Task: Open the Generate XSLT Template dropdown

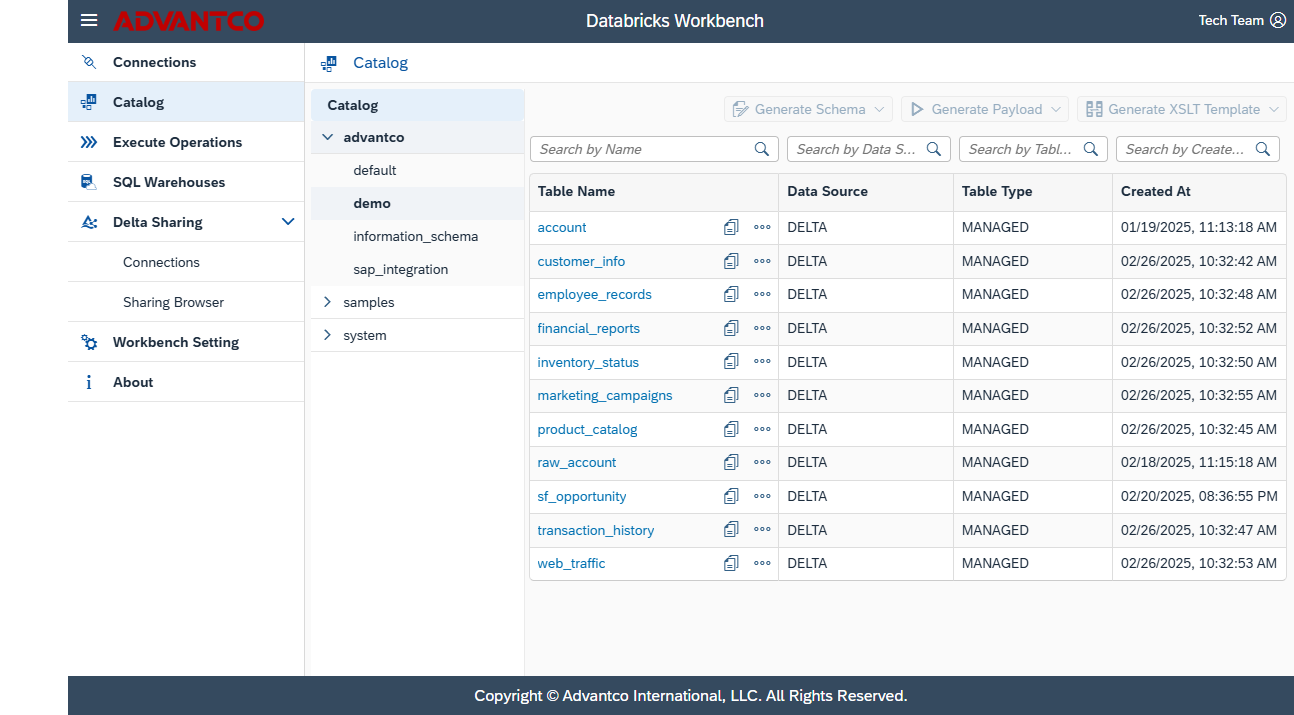Action: [1182, 109]
